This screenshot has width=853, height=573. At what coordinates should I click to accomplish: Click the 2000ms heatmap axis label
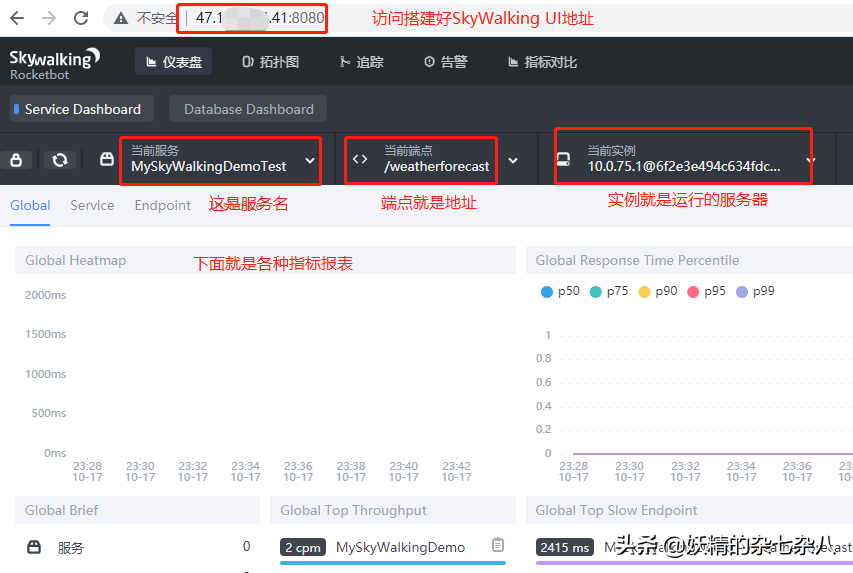(46, 295)
